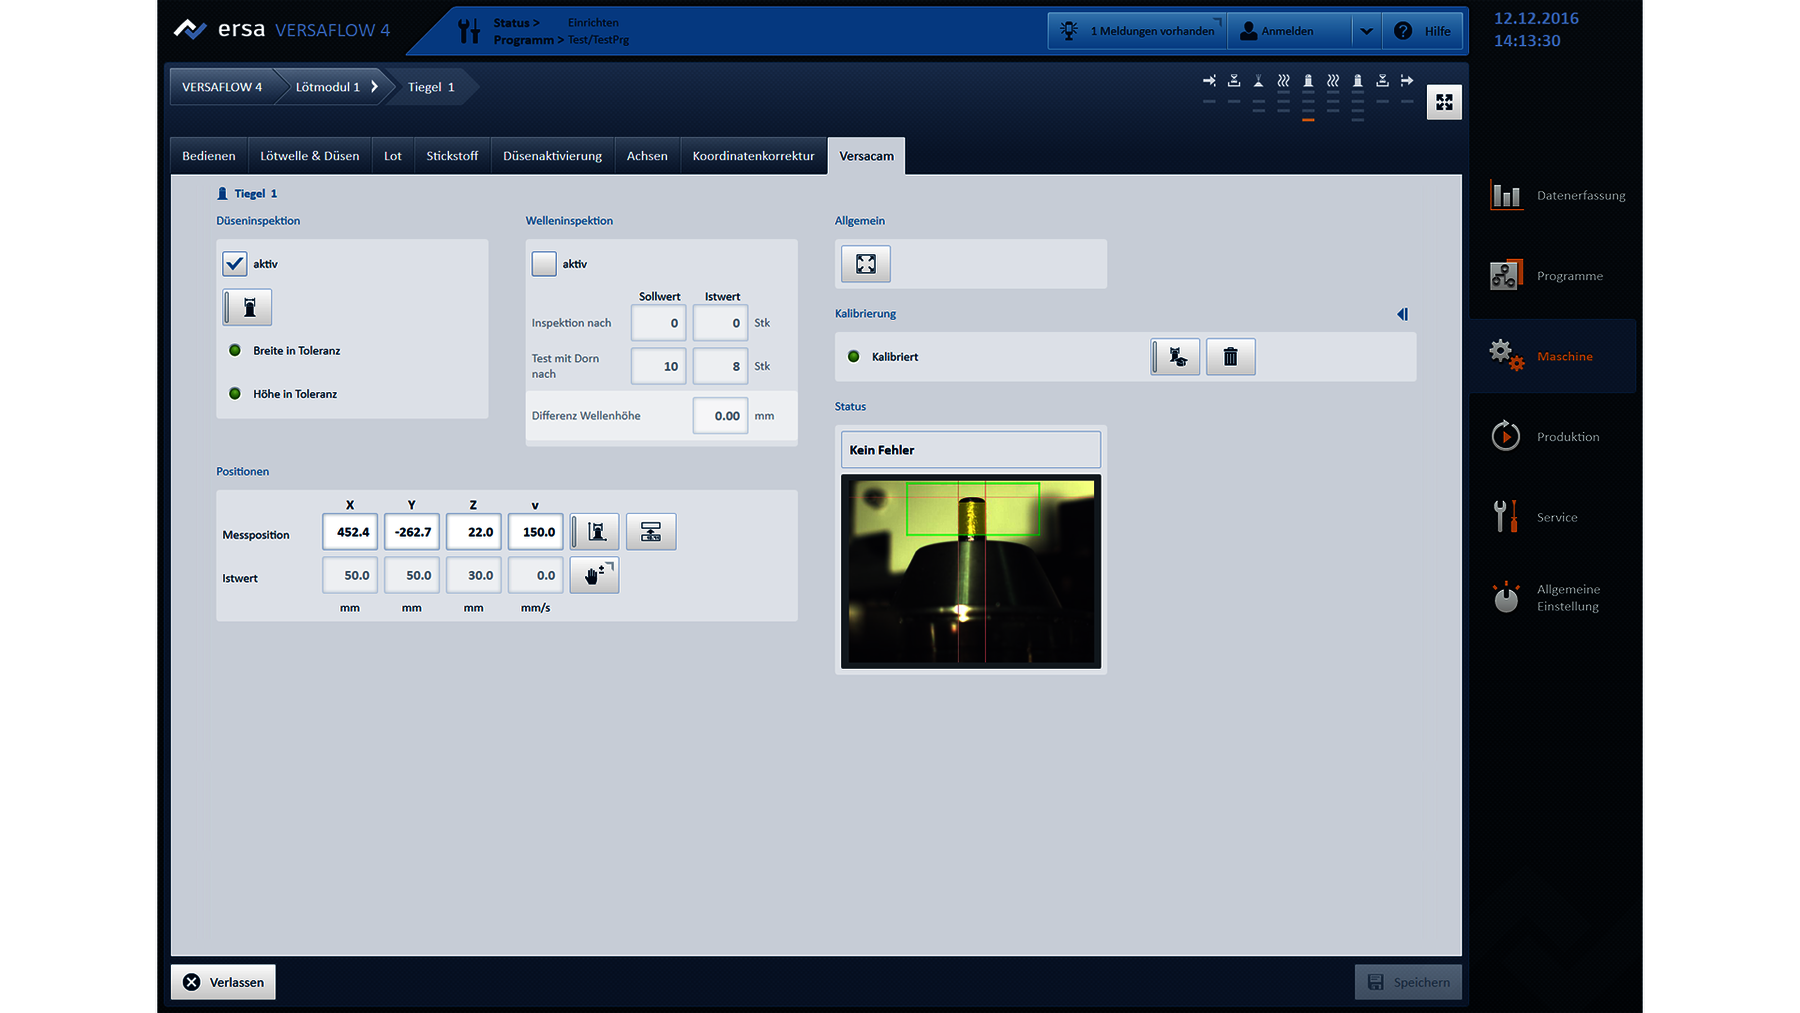The image size is (1800, 1013).
Task: Click the Verlassen button
Action: (224, 982)
